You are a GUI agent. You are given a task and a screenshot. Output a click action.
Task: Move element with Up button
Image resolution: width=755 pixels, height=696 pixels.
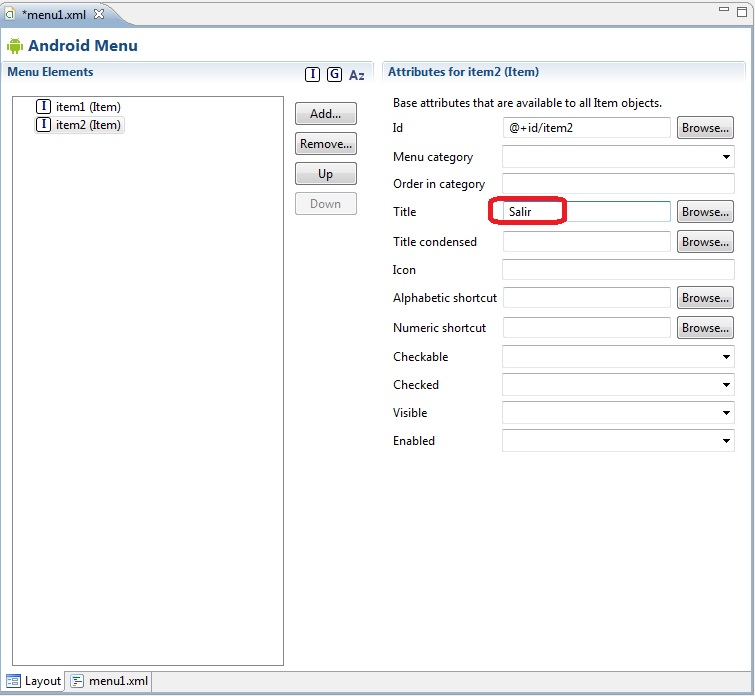click(325, 173)
